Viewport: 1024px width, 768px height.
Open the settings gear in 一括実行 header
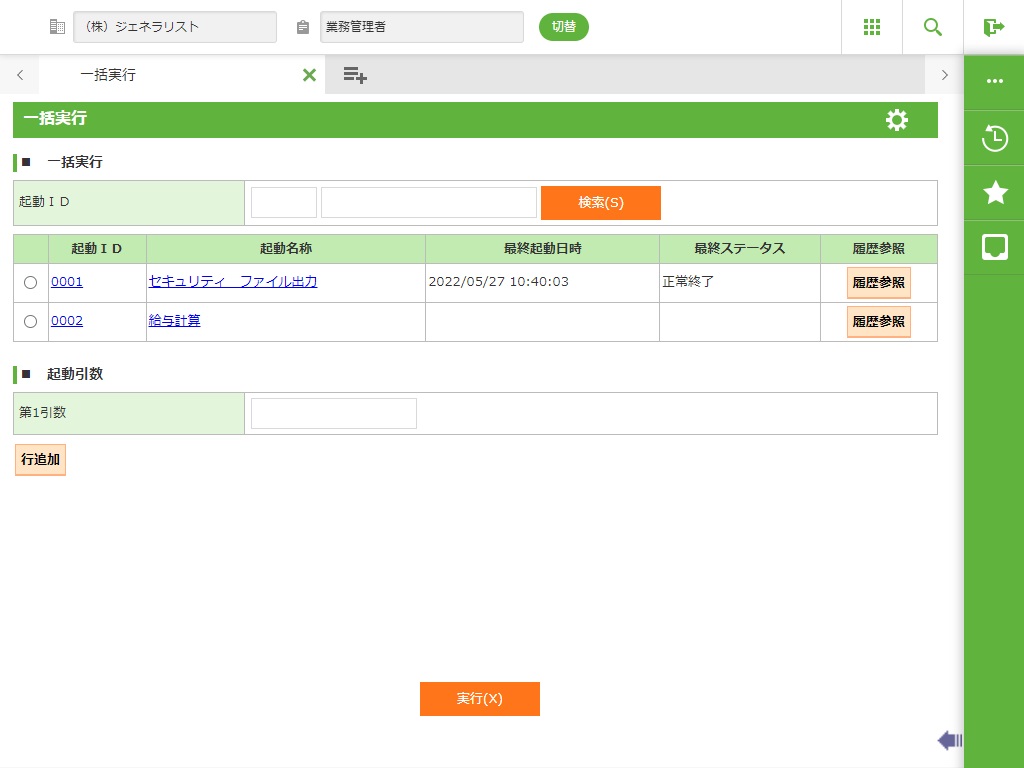point(897,120)
